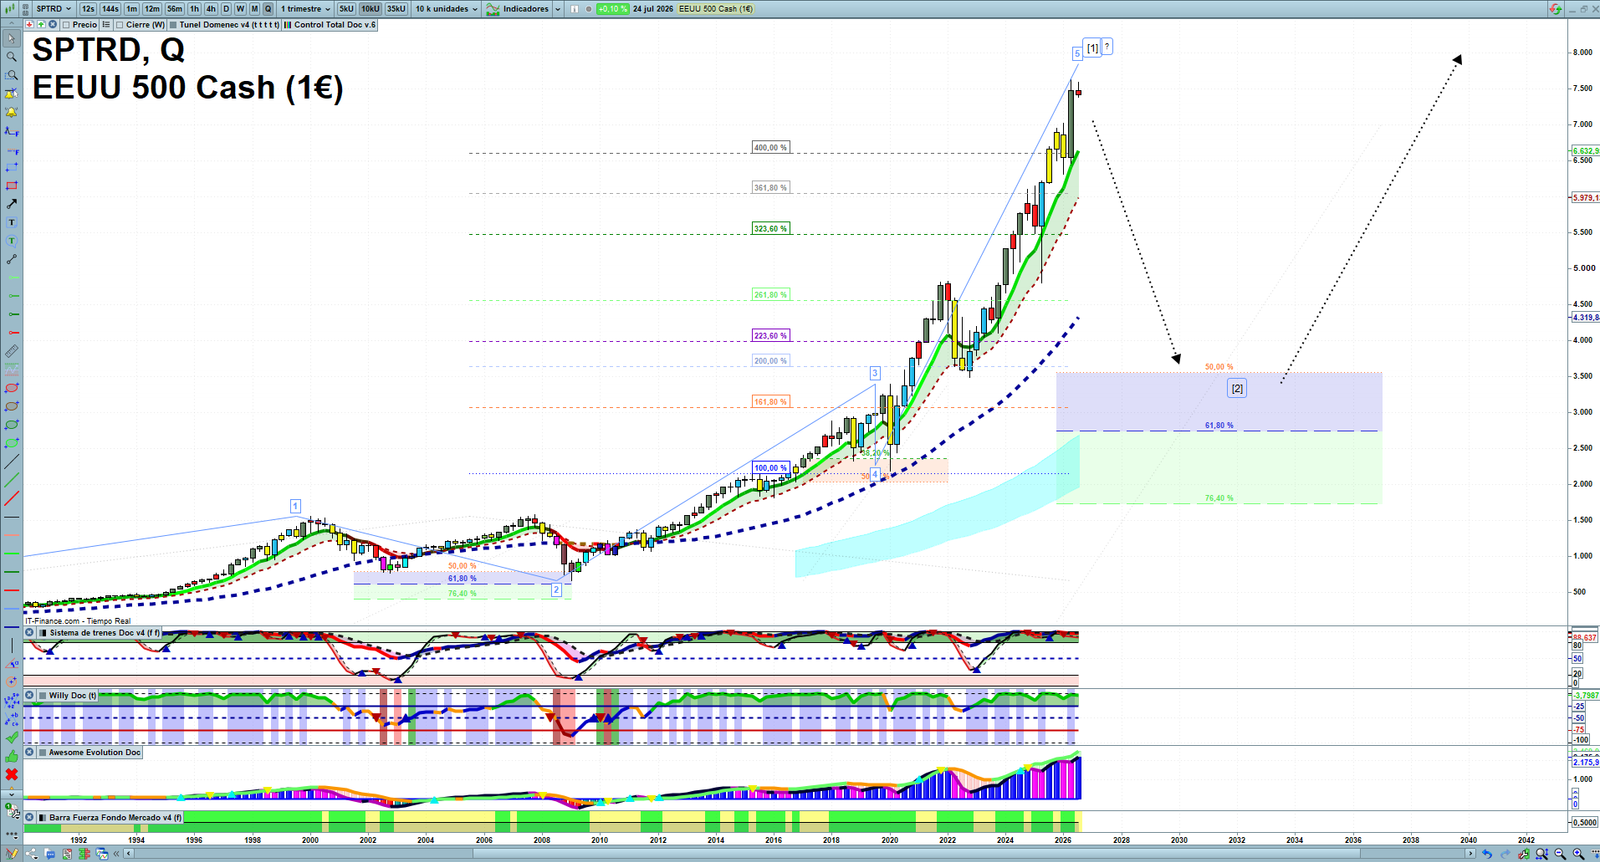The width and height of the screenshot is (1600, 862).
Task: Zoom out using bottom-right magnifier minus
Action: 1560,854
